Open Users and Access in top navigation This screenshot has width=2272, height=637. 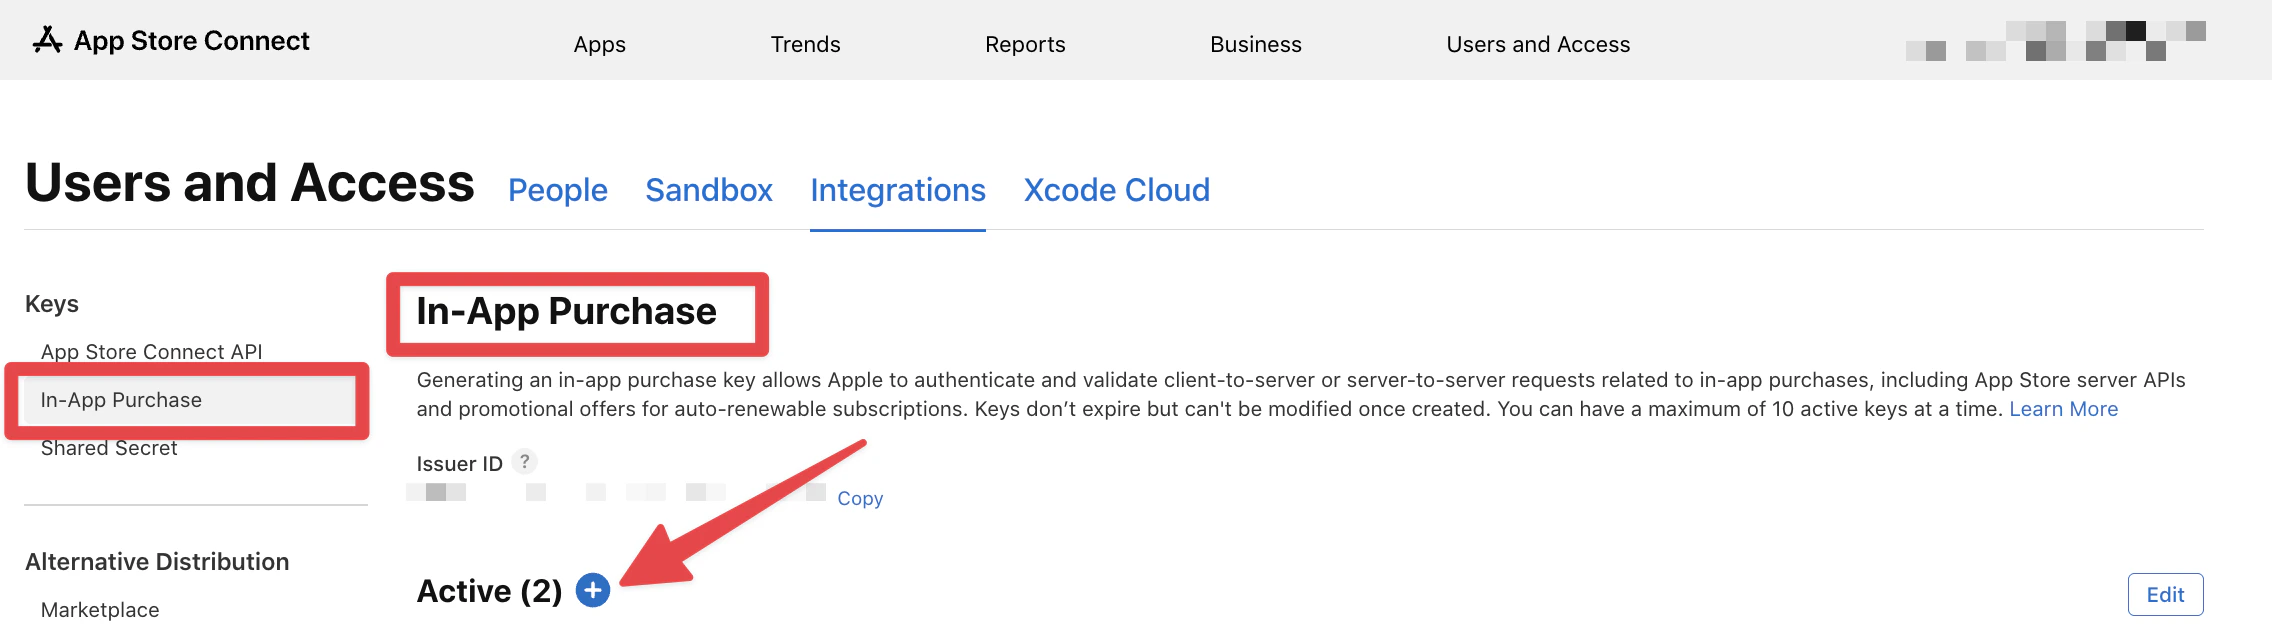click(x=1538, y=44)
